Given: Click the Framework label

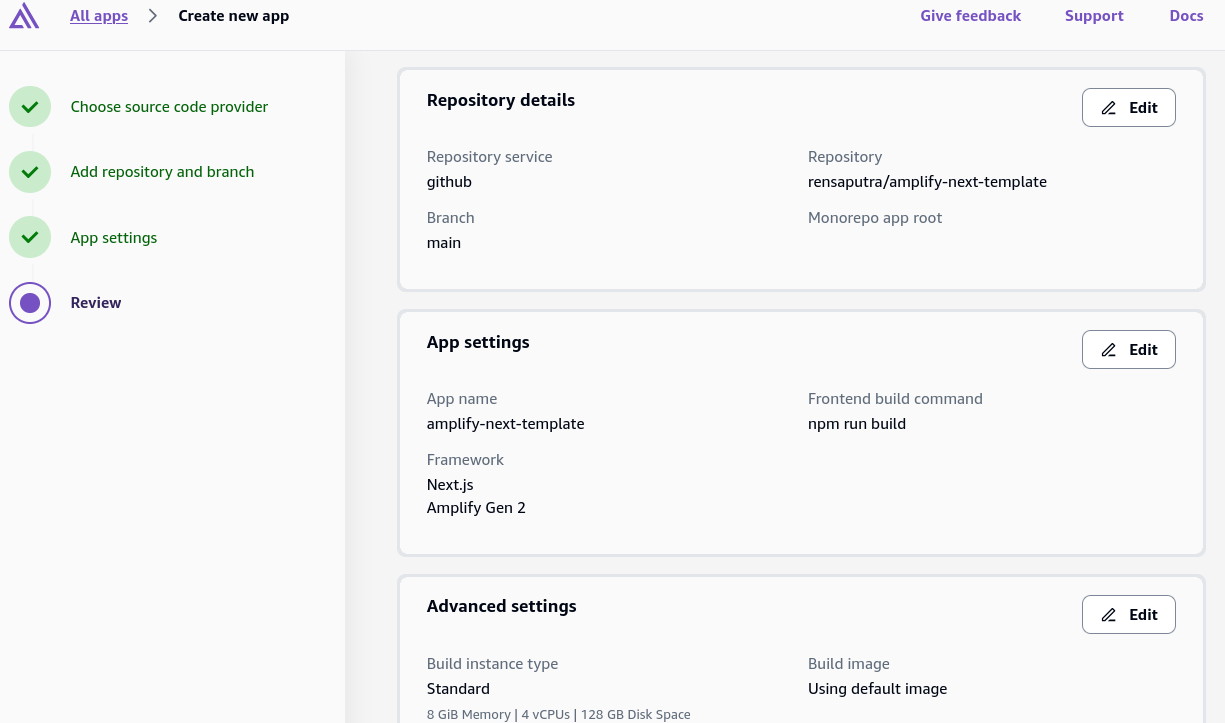Looking at the screenshot, I should [x=465, y=460].
